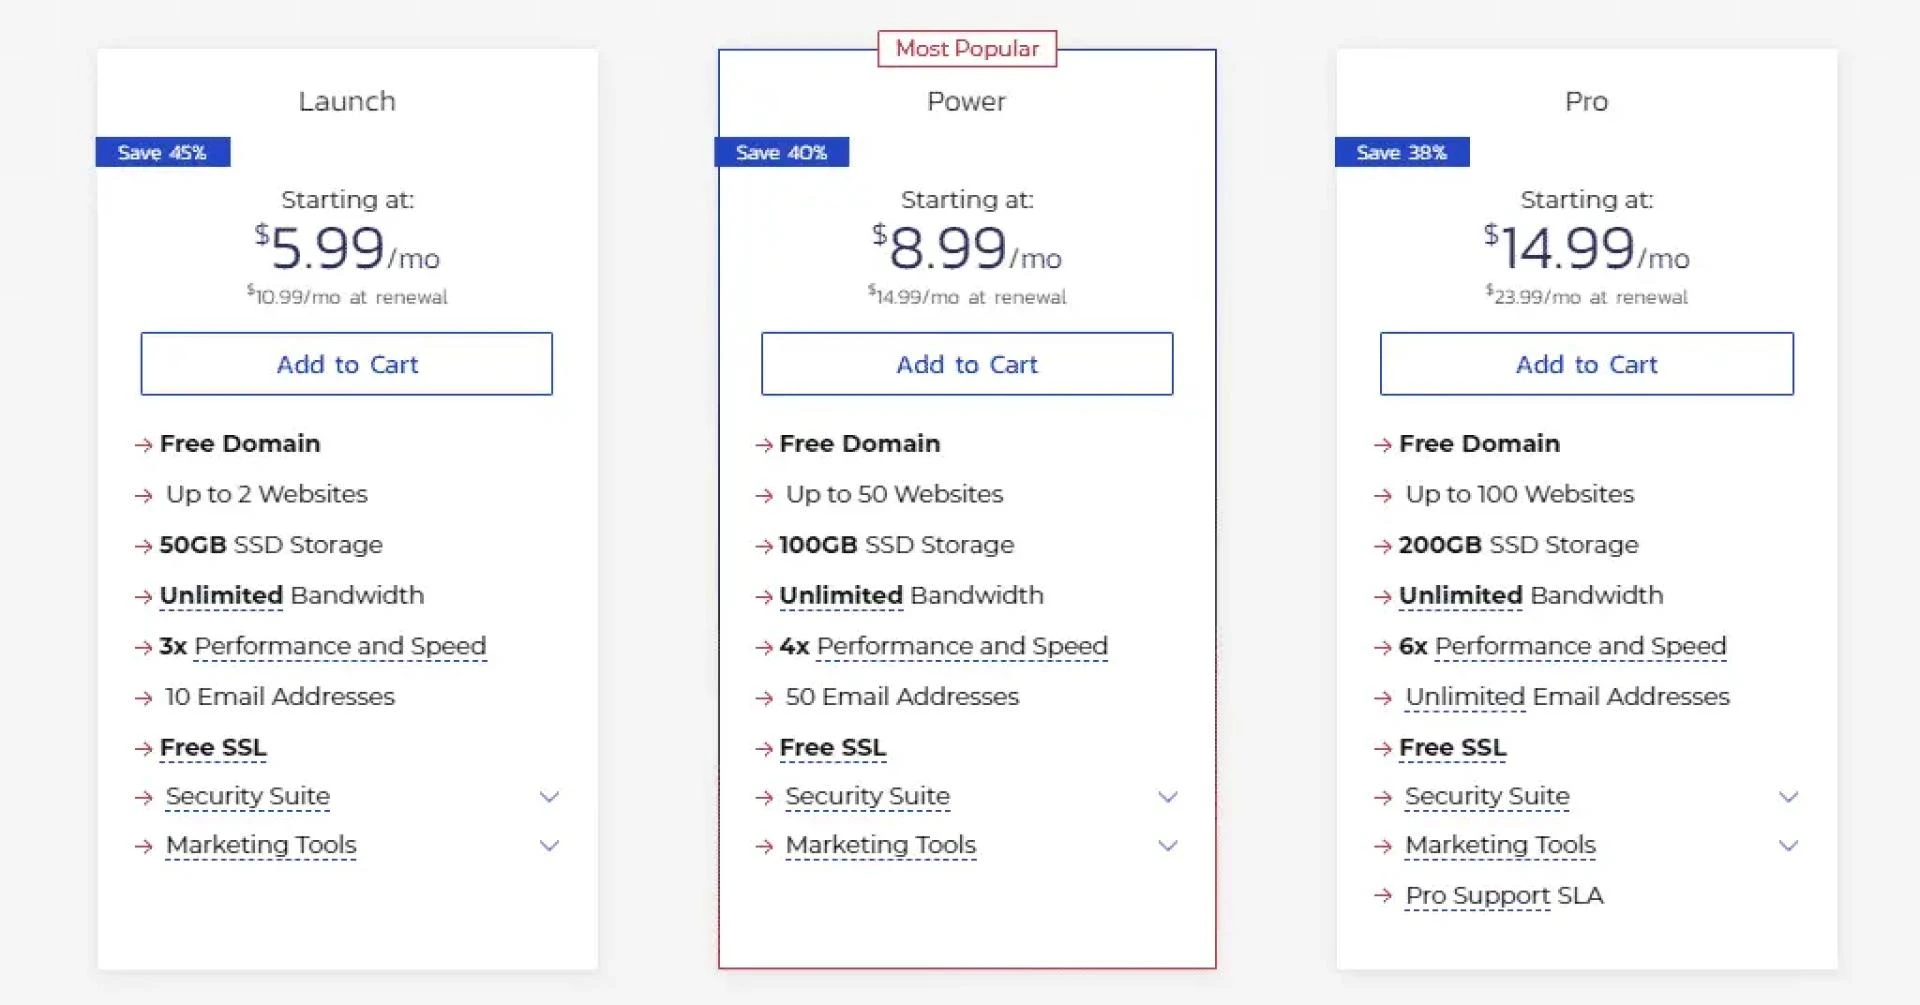Click the arrow icon next to Unlimited Email Addresses
The height and width of the screenshot is (1005, 1920).
(1382, 697)
